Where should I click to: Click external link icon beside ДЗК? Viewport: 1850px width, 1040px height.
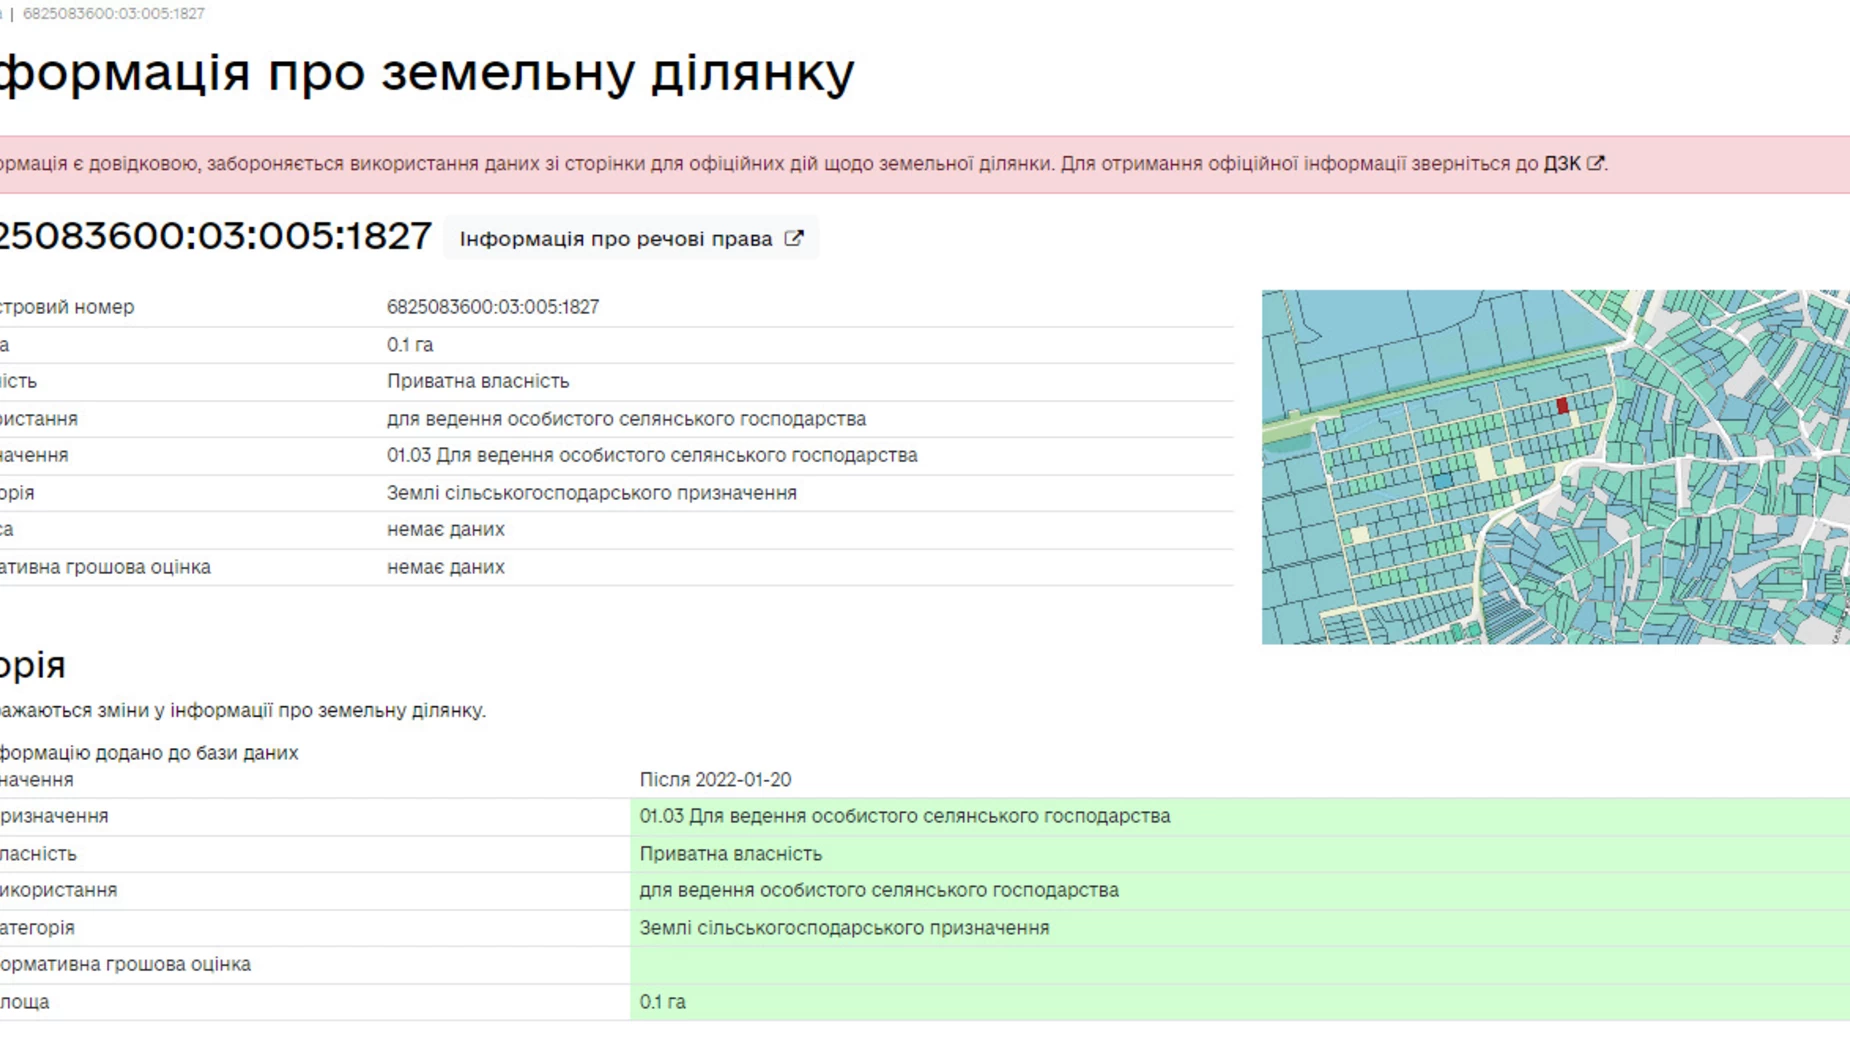coord(1595,163)
